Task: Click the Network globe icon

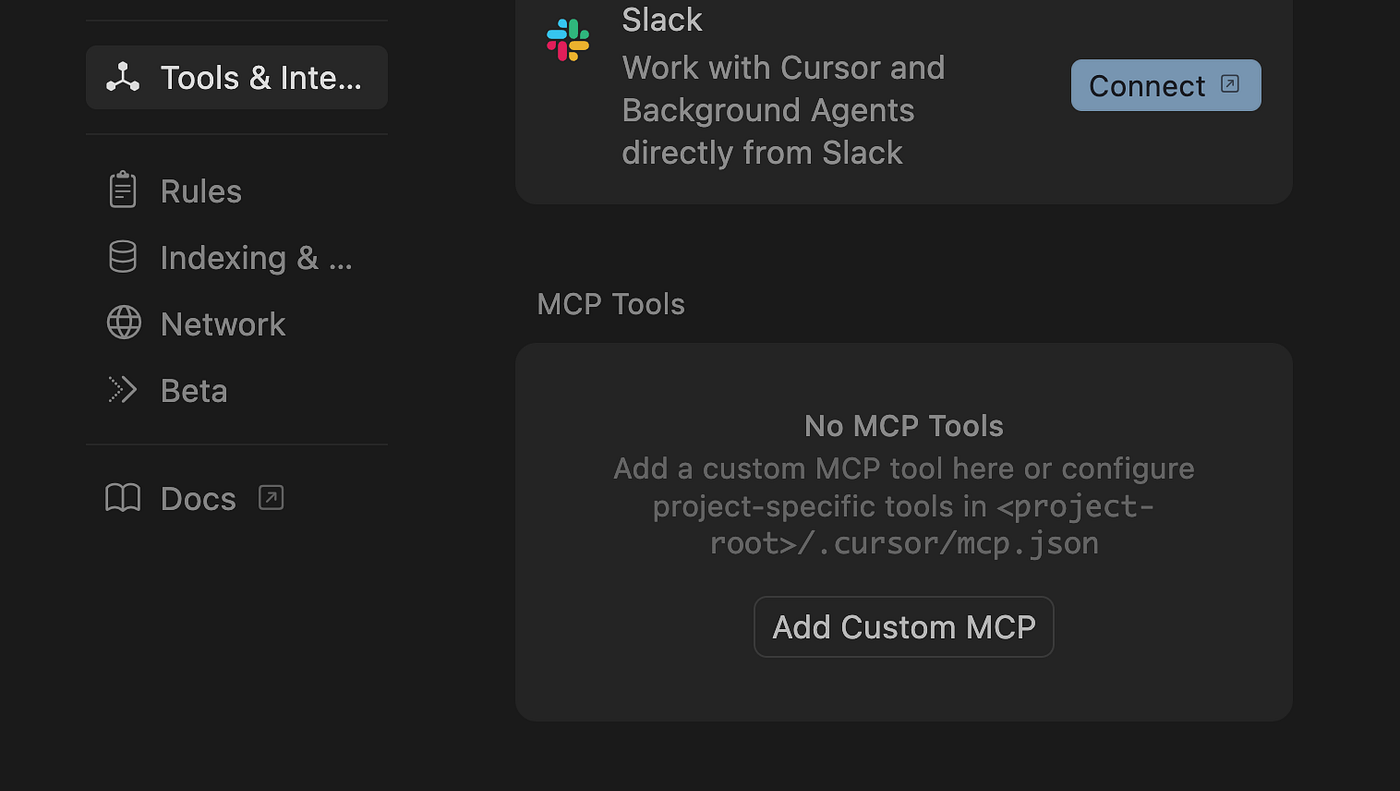Action: click(x=123, y=323)
